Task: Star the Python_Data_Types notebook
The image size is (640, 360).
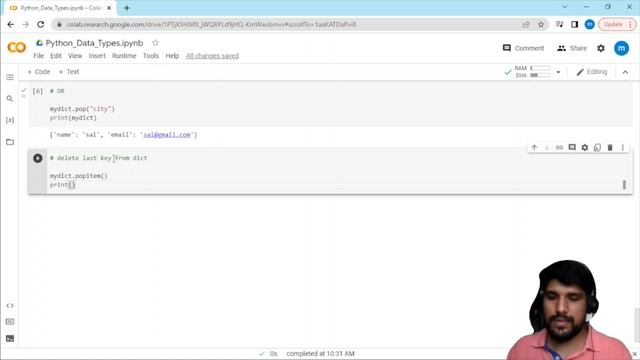Action: coord(155,43)
